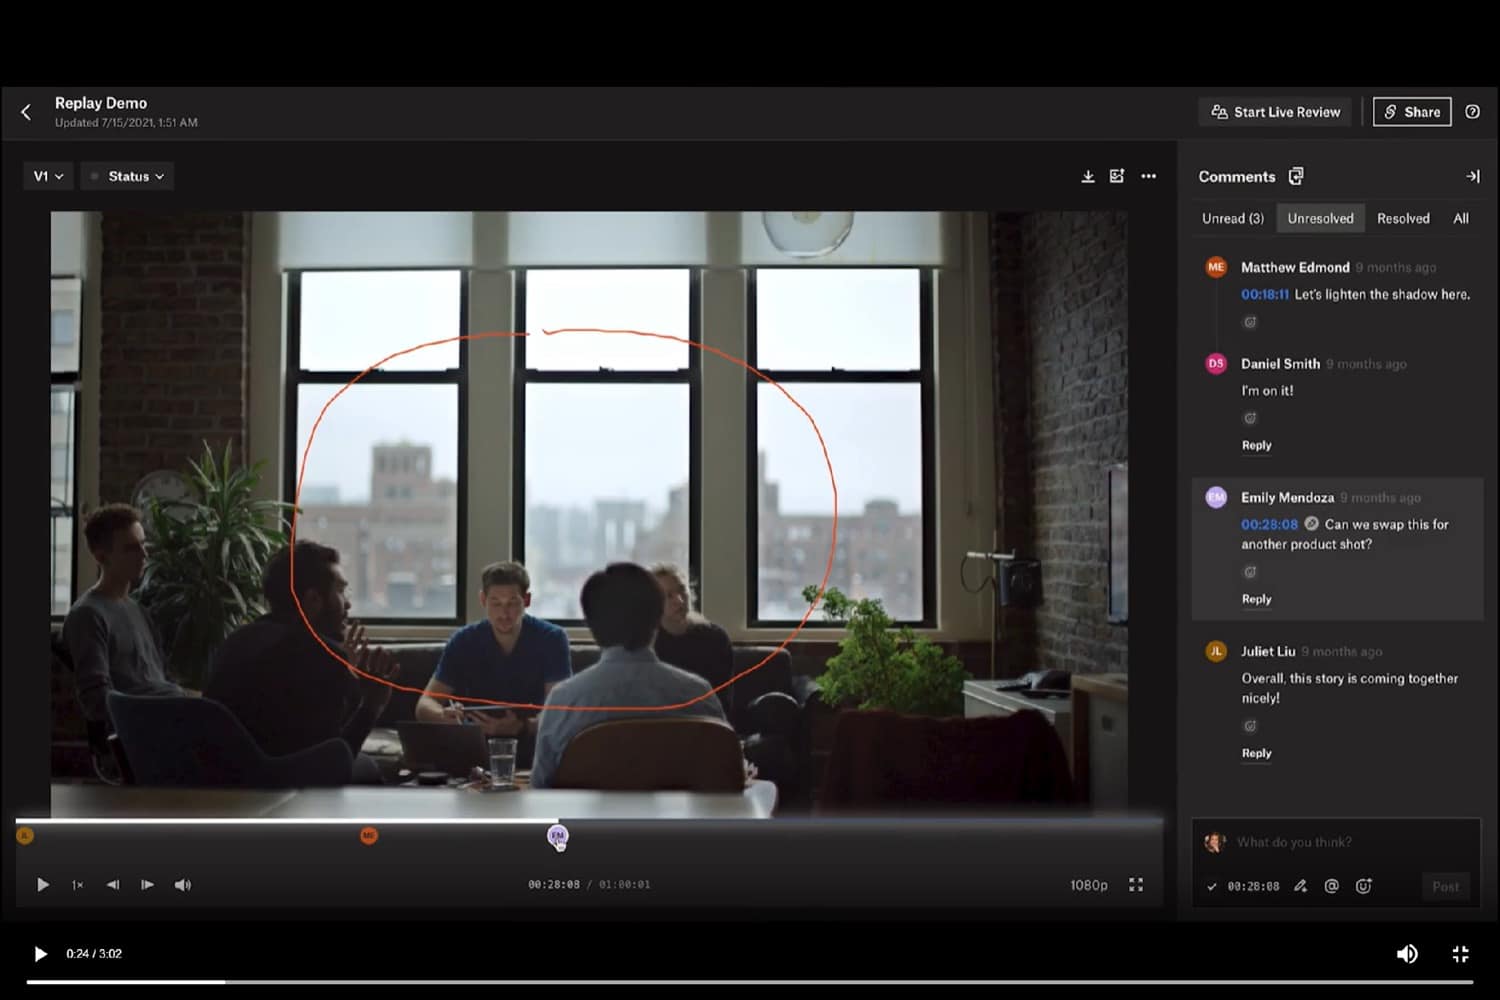
Task: Open the help question mark icon
Action: 1472,112
